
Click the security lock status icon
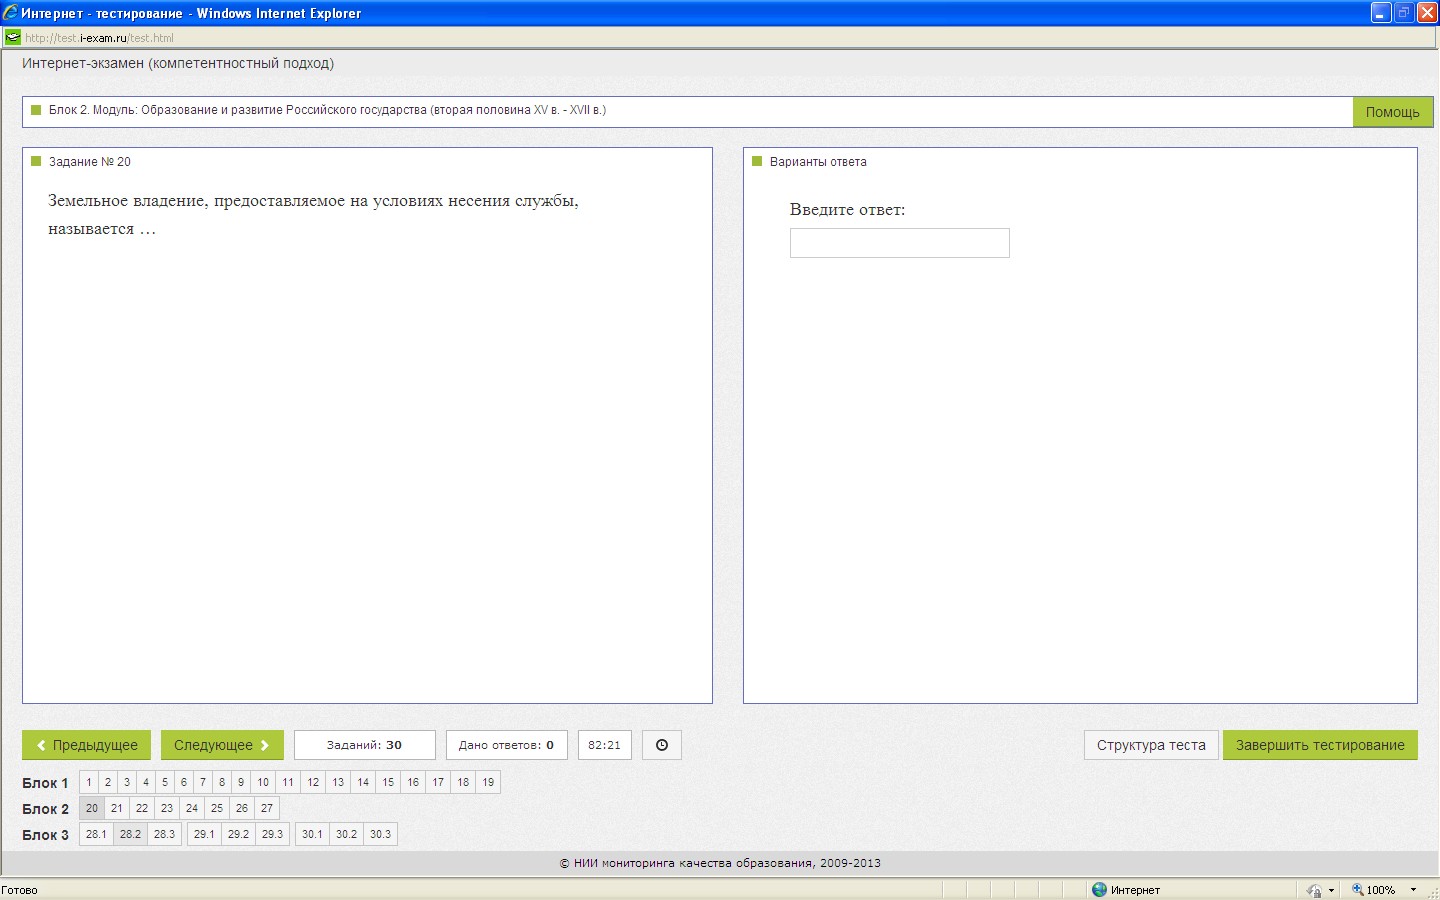point(1314,890)
